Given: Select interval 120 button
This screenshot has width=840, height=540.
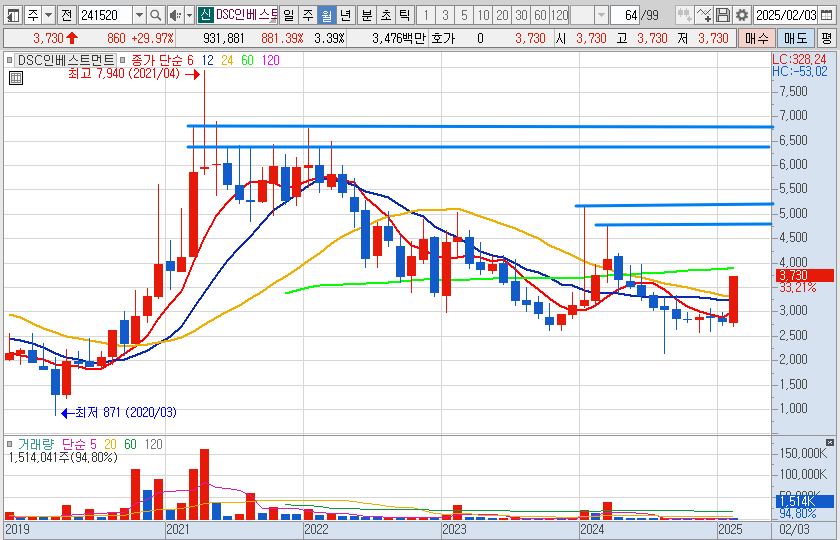Looking at the screenshot, I should pyautogui.click(x=560, y=15).
